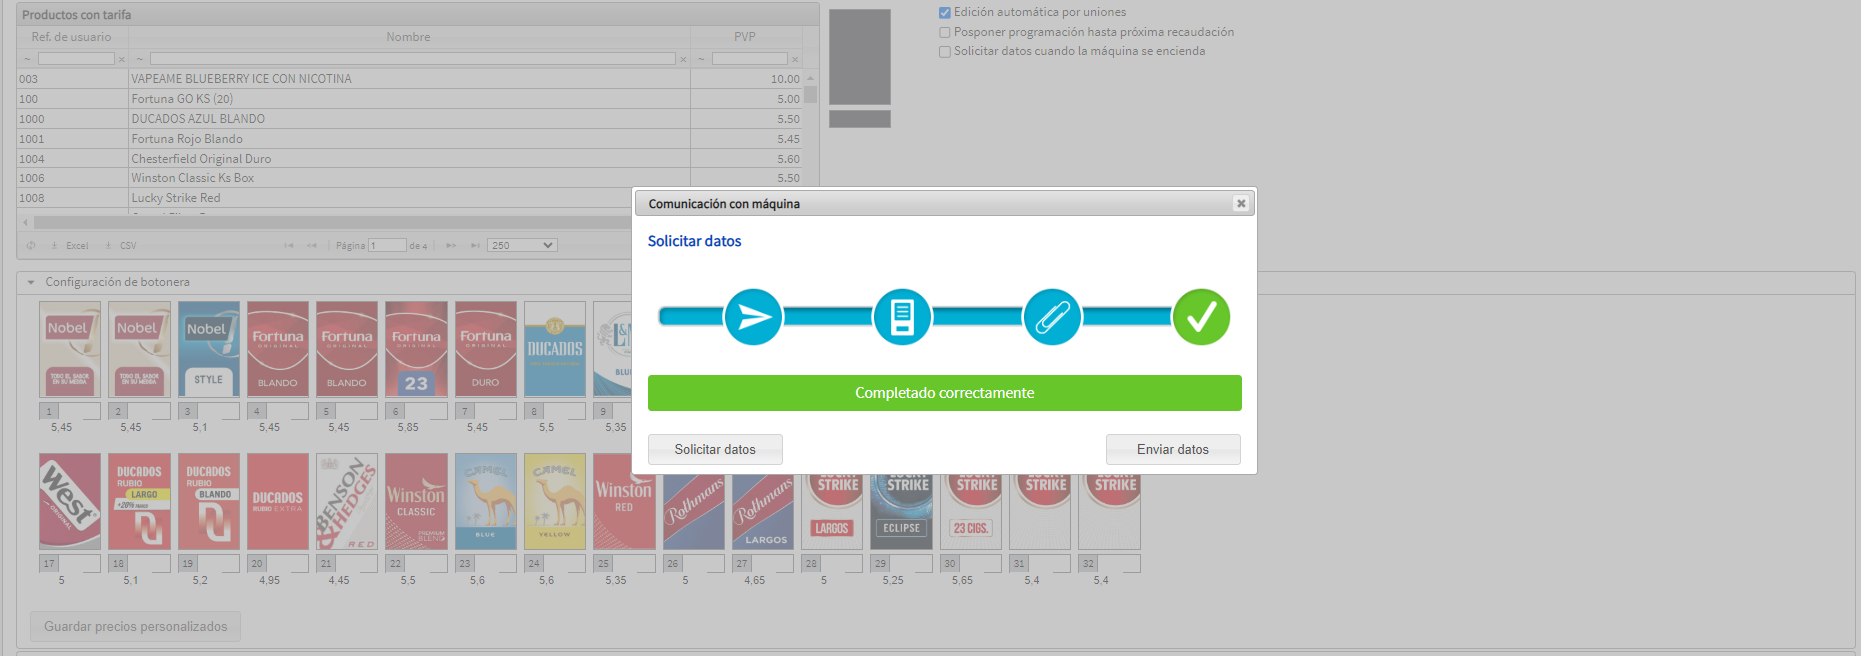
Task: Click the Enviar datos button
Action: click(1173, 450)
